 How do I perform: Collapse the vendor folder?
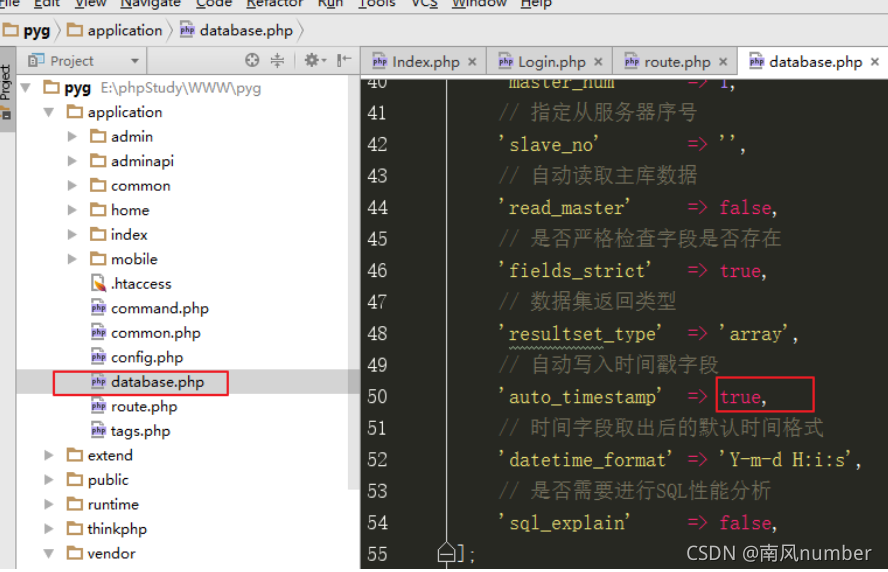[49, 553]
